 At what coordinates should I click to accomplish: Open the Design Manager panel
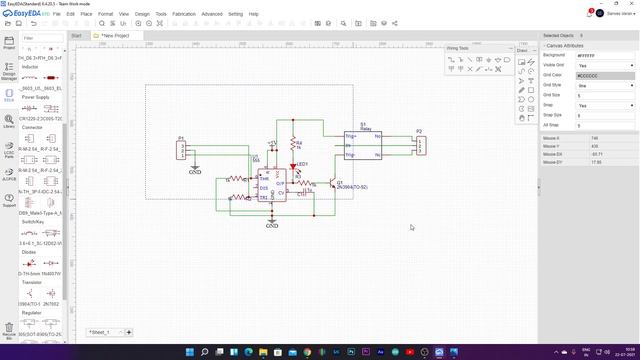9,71
